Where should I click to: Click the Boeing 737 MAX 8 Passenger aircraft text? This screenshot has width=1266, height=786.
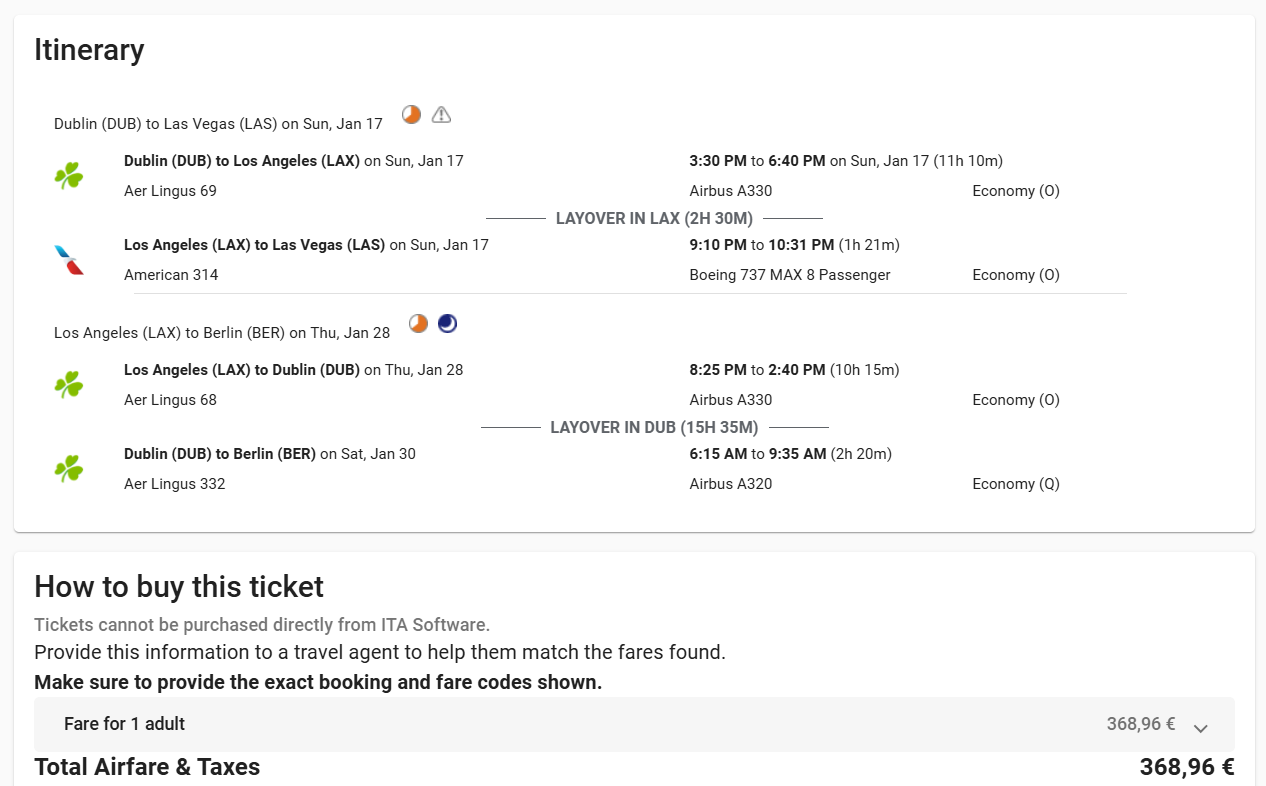790,274
